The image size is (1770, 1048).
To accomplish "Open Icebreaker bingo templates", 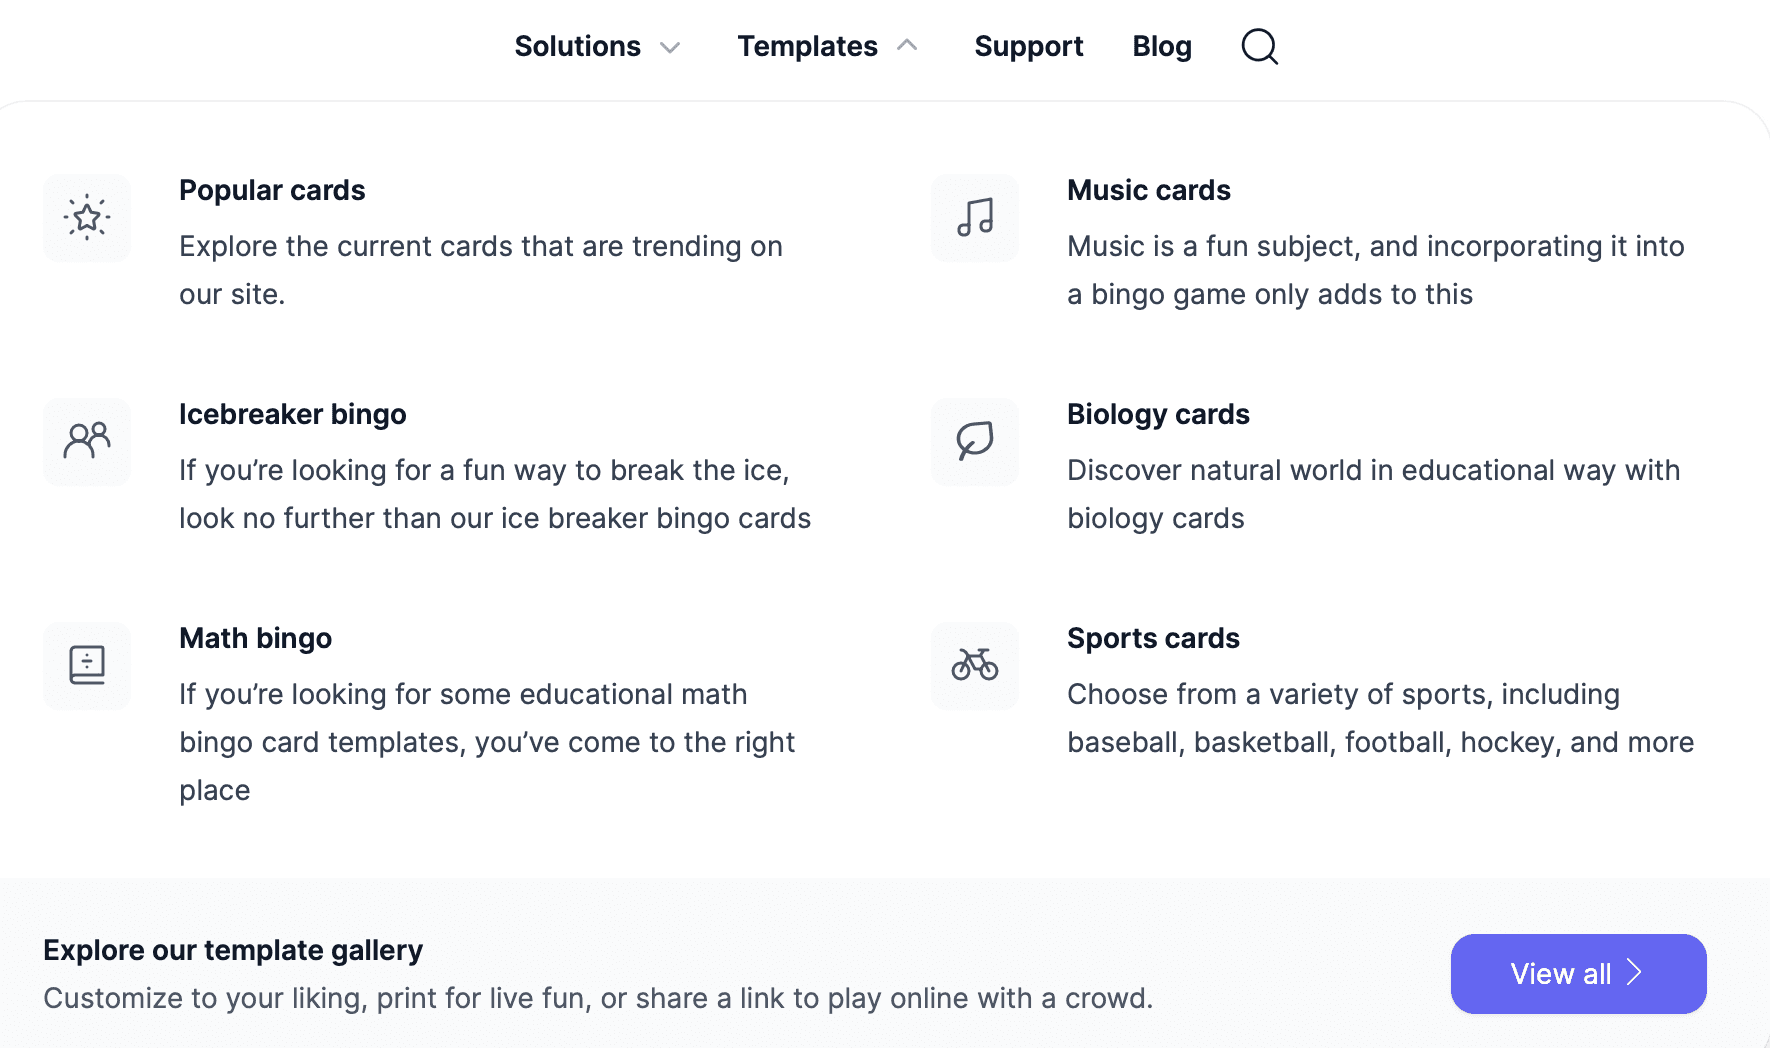I will (x=292, y=414).
